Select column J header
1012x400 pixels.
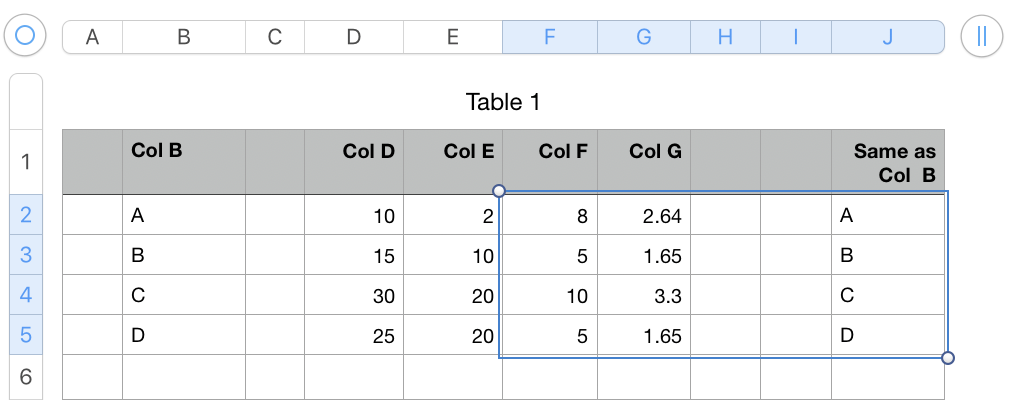click(887, 37)
